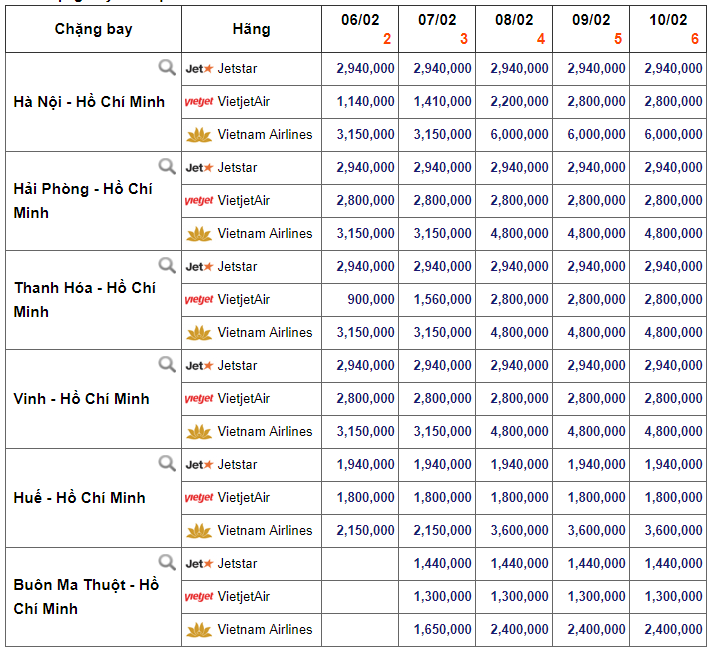Pick Huế Vietnam Airlines 2,150,000 on 06/02
712x653 pixels.
pyautogui.click(x=366, y=530)
